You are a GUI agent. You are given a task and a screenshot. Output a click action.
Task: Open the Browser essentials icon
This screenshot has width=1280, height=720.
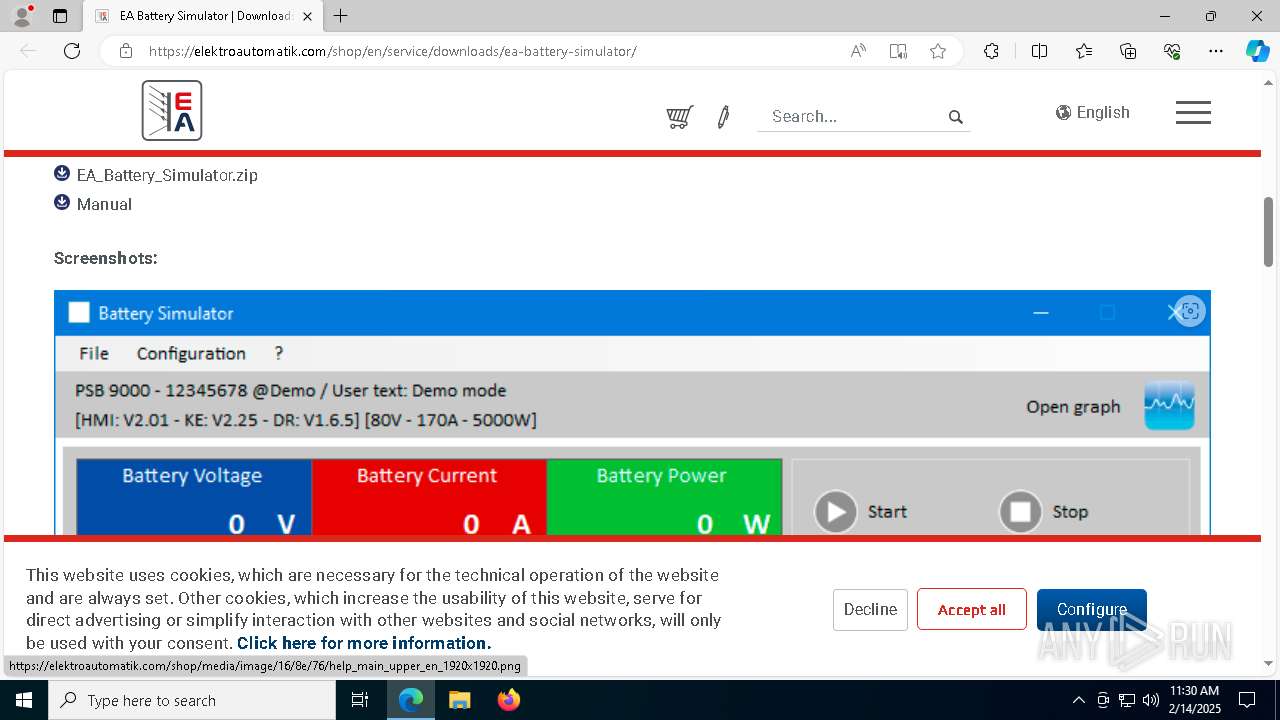coord(1172,51)
